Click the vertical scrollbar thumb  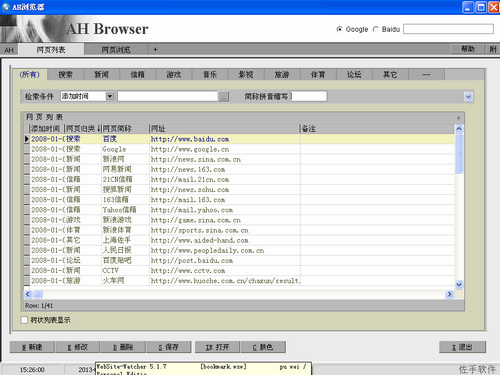[459, 154]
